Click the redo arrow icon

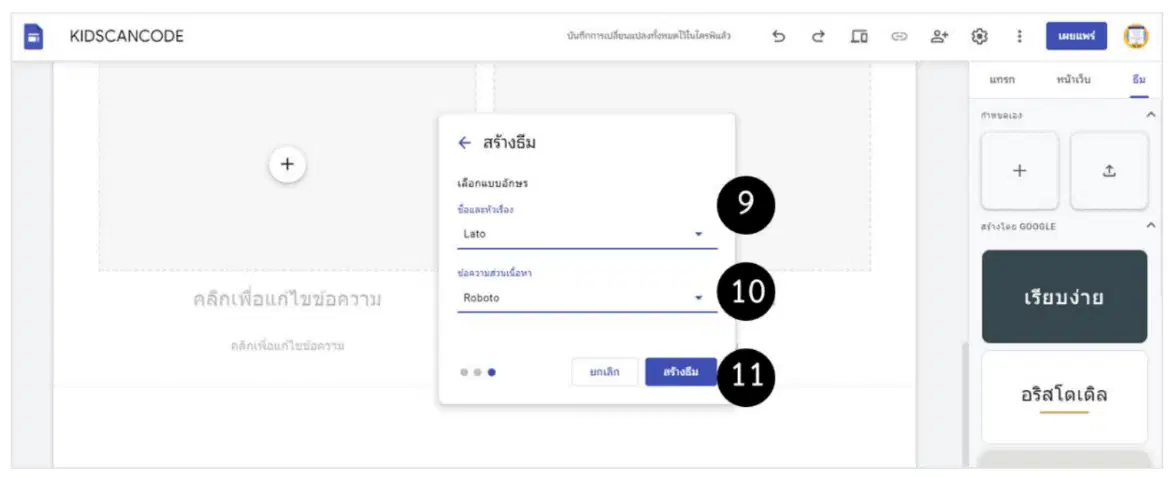tap(819, 36)
